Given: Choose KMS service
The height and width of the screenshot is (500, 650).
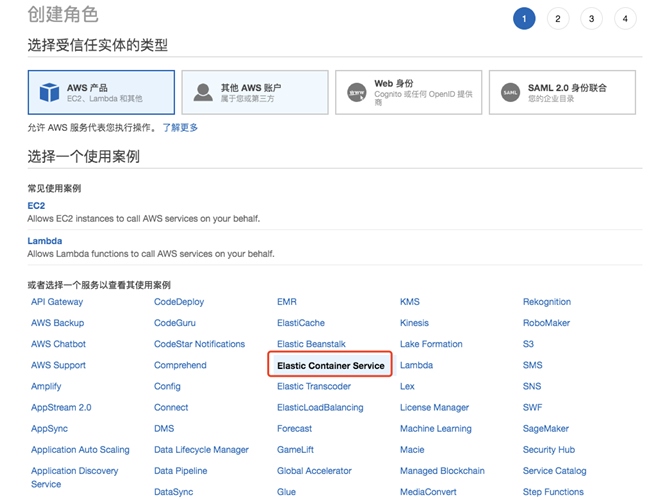Looking at the screenshot, I should pos(410,302).
